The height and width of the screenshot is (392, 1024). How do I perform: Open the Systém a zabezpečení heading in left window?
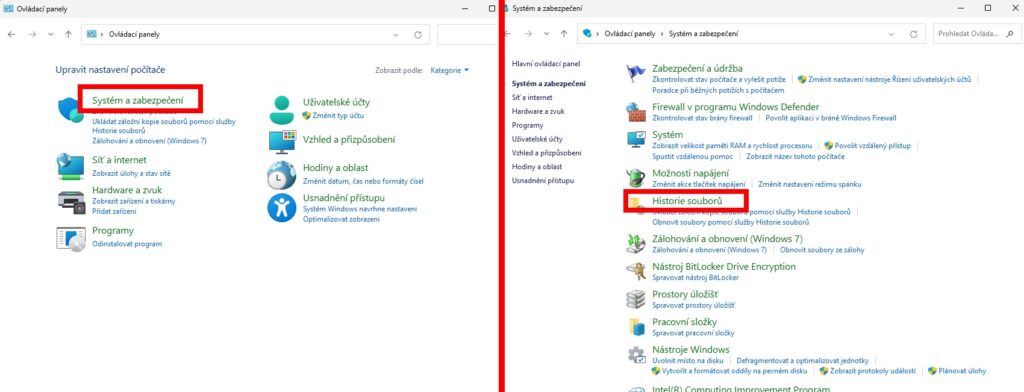click(138, 100)
